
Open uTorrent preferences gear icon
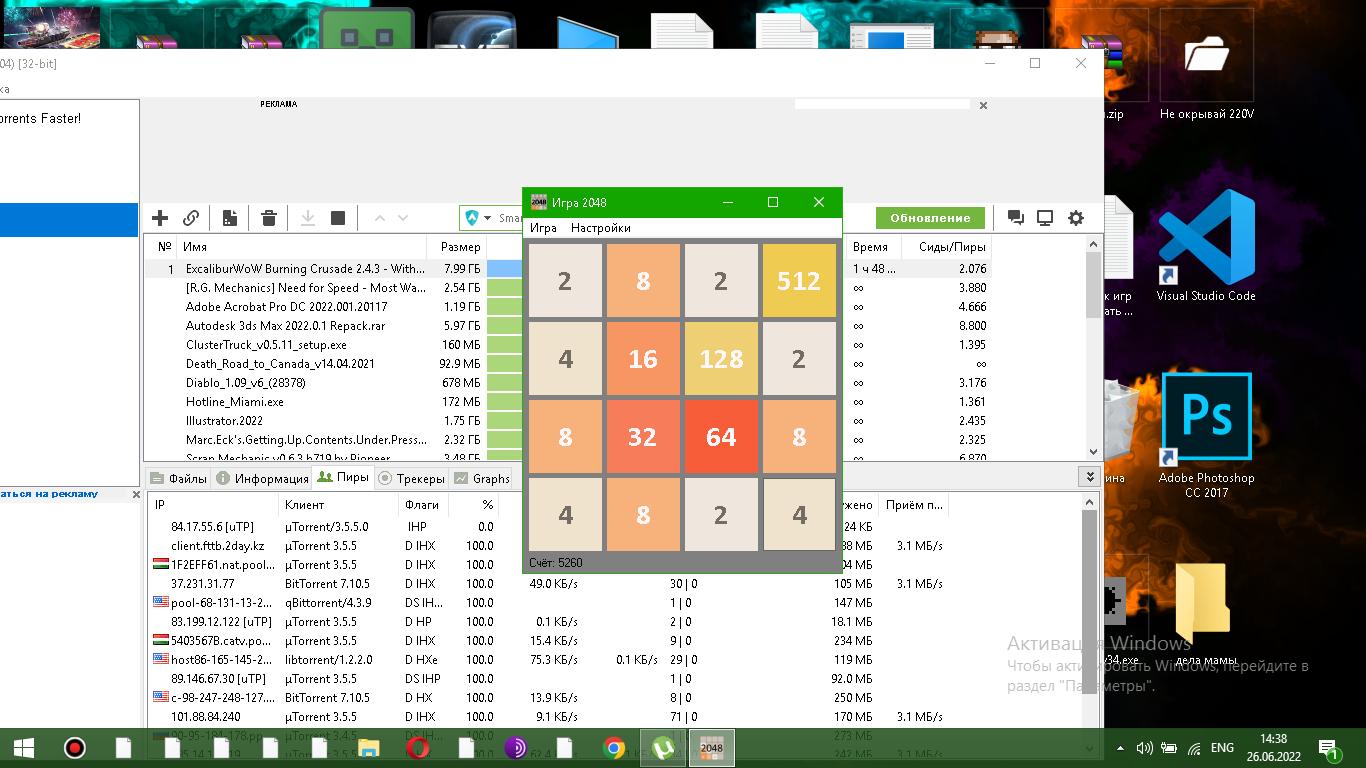point(1076,218)
